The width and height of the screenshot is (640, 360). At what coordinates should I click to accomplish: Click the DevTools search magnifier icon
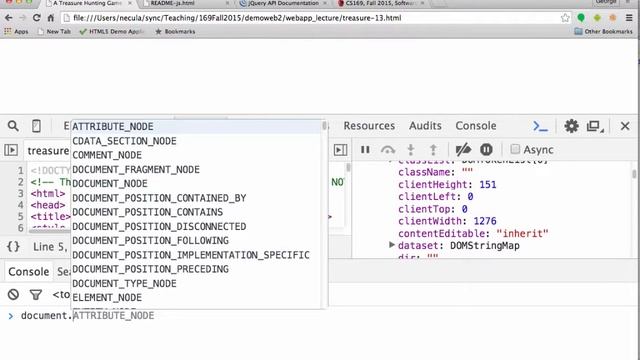(x=13, y=126)
